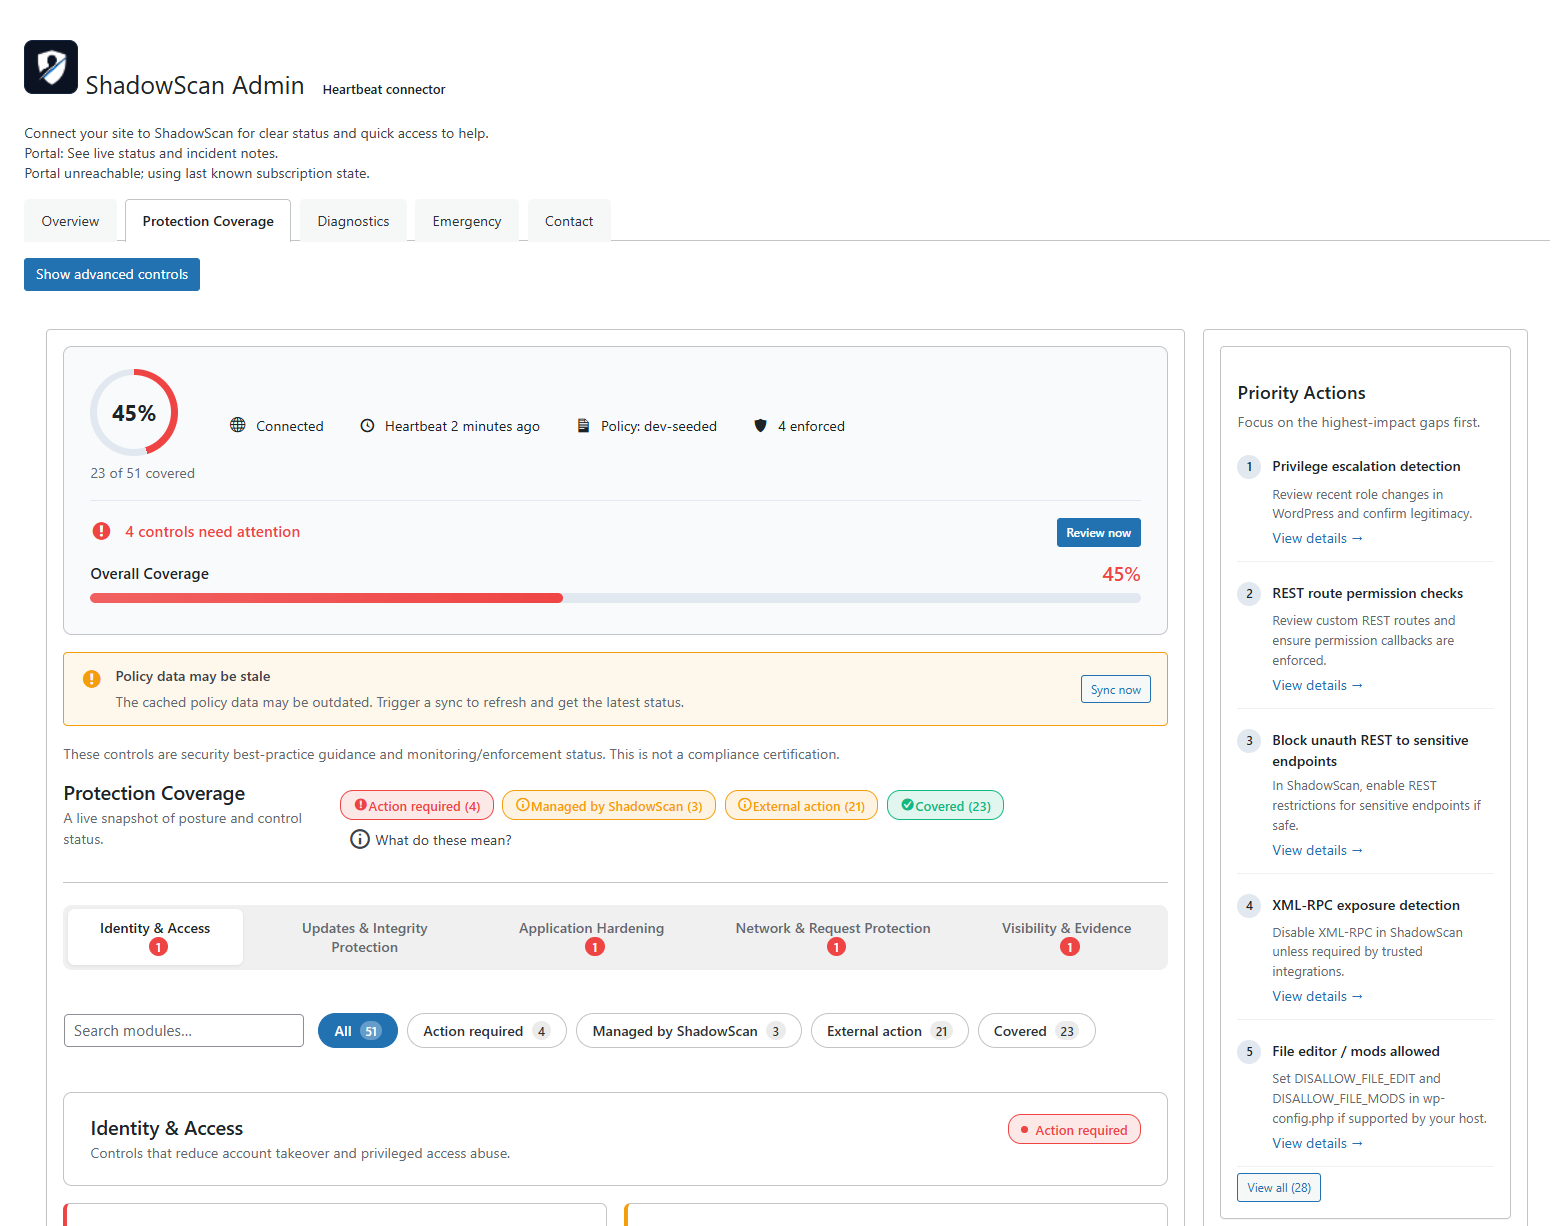Click the orange warning icon in stale policy notice
This screenshot has width=1557, height=1226.
point(92,679)
